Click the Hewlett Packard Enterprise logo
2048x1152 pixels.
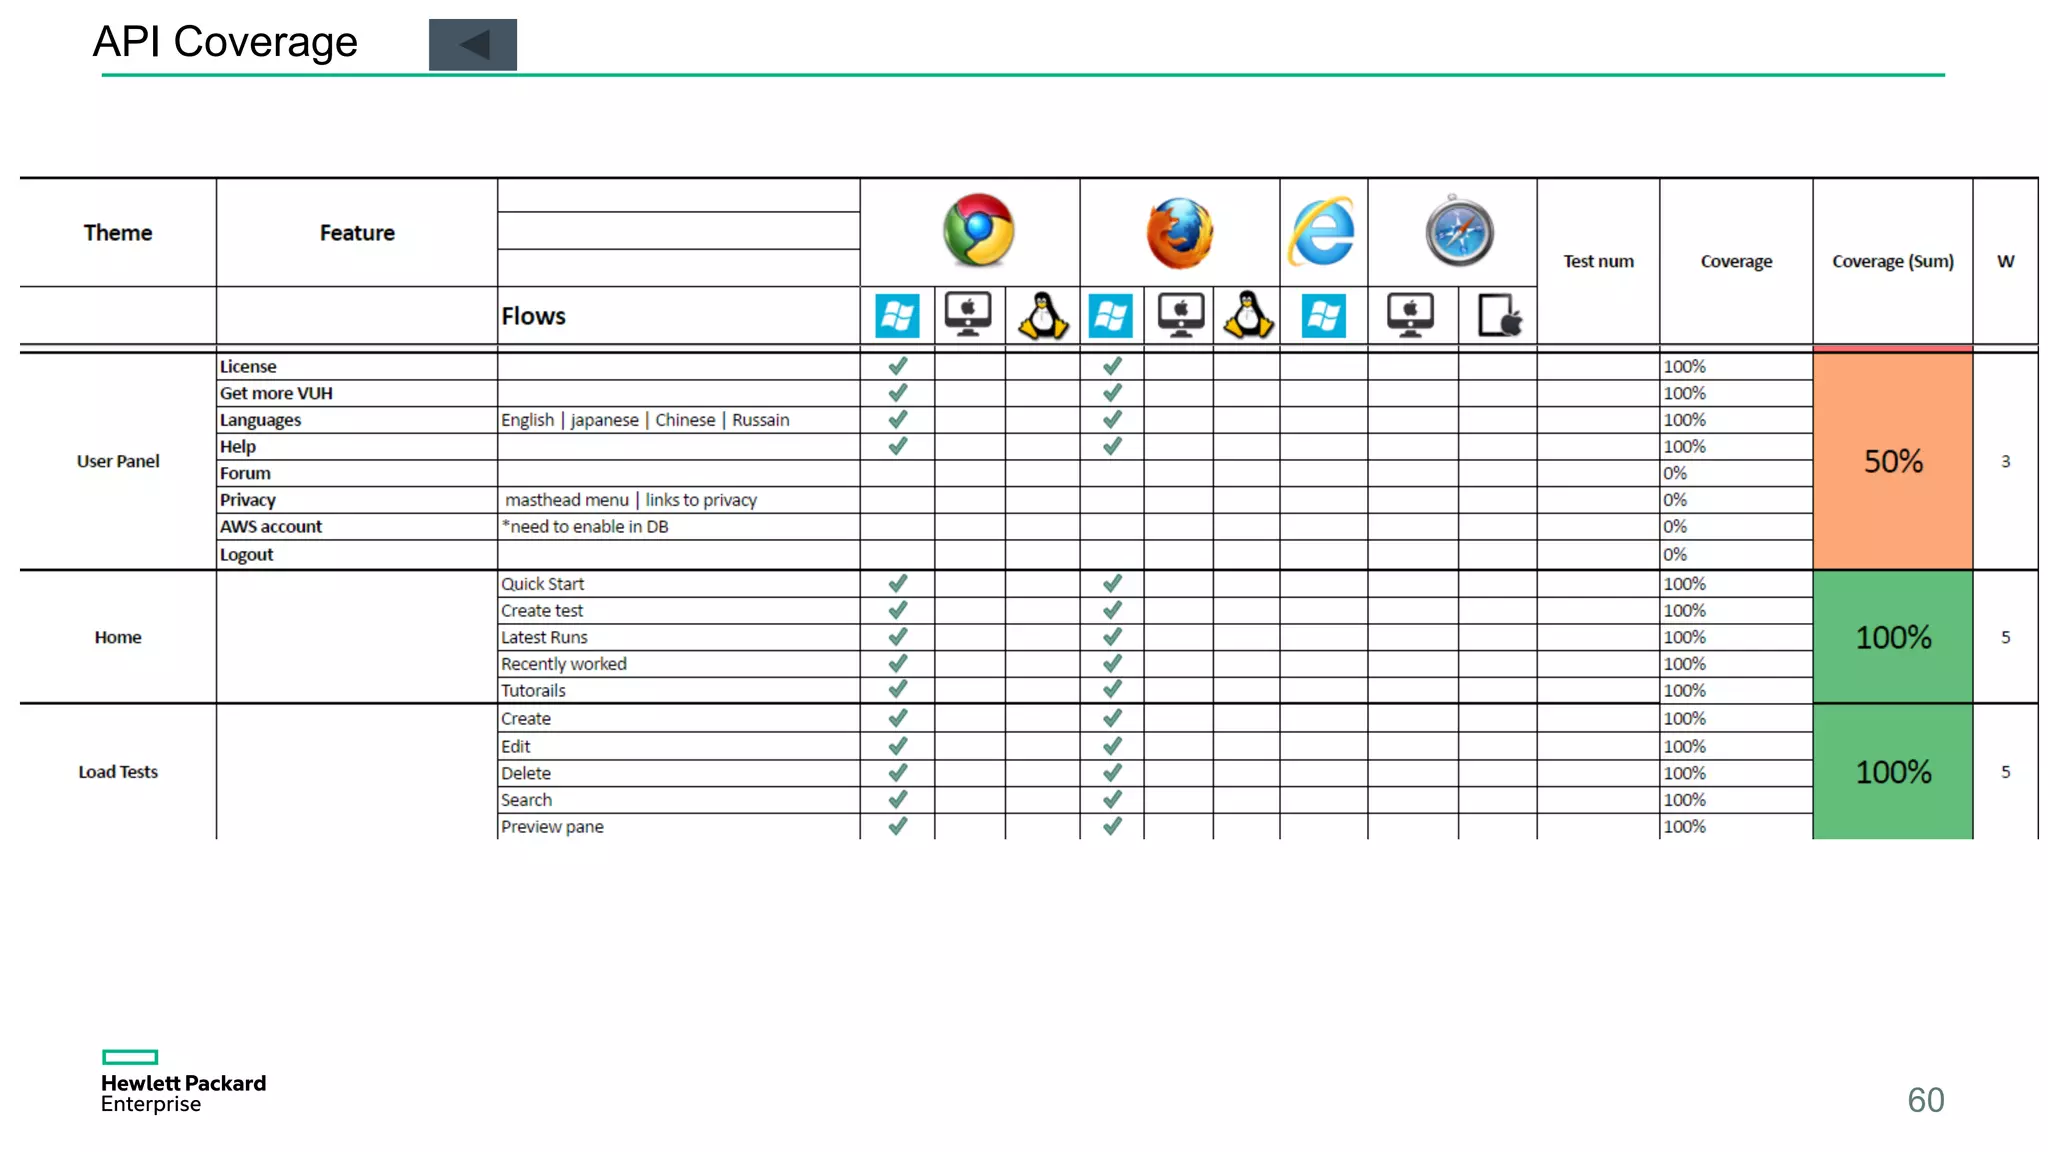coord(182,1082)
